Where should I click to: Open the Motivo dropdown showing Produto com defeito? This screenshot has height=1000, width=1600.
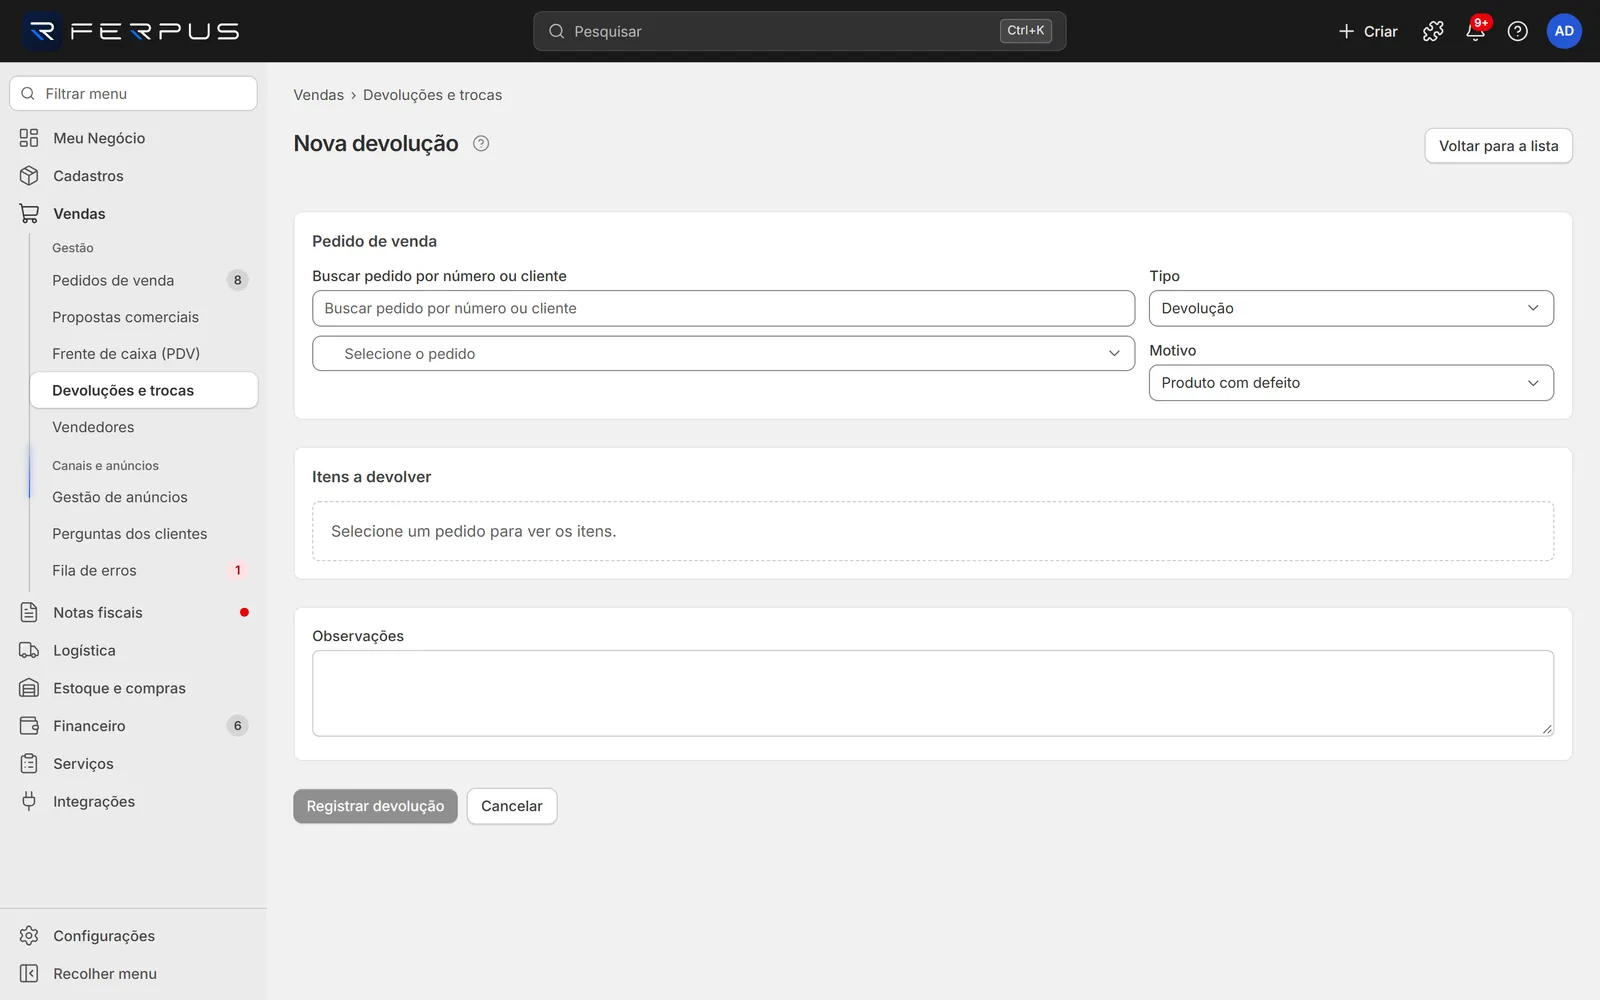(1351, 383)
